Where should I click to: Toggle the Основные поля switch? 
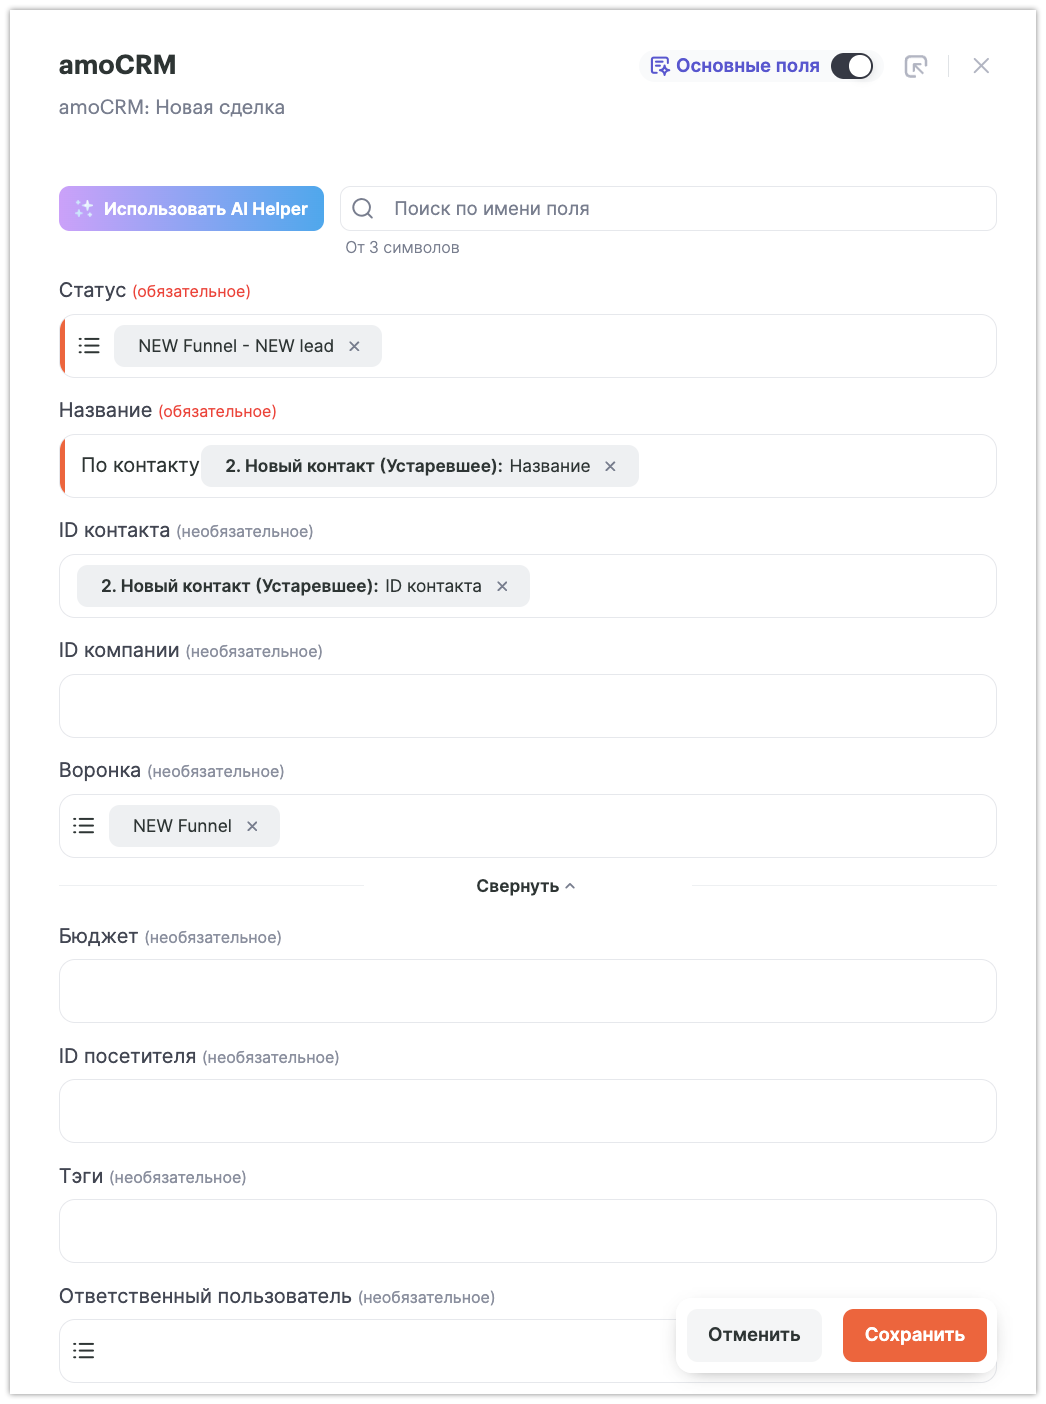[x=852, y=66]
